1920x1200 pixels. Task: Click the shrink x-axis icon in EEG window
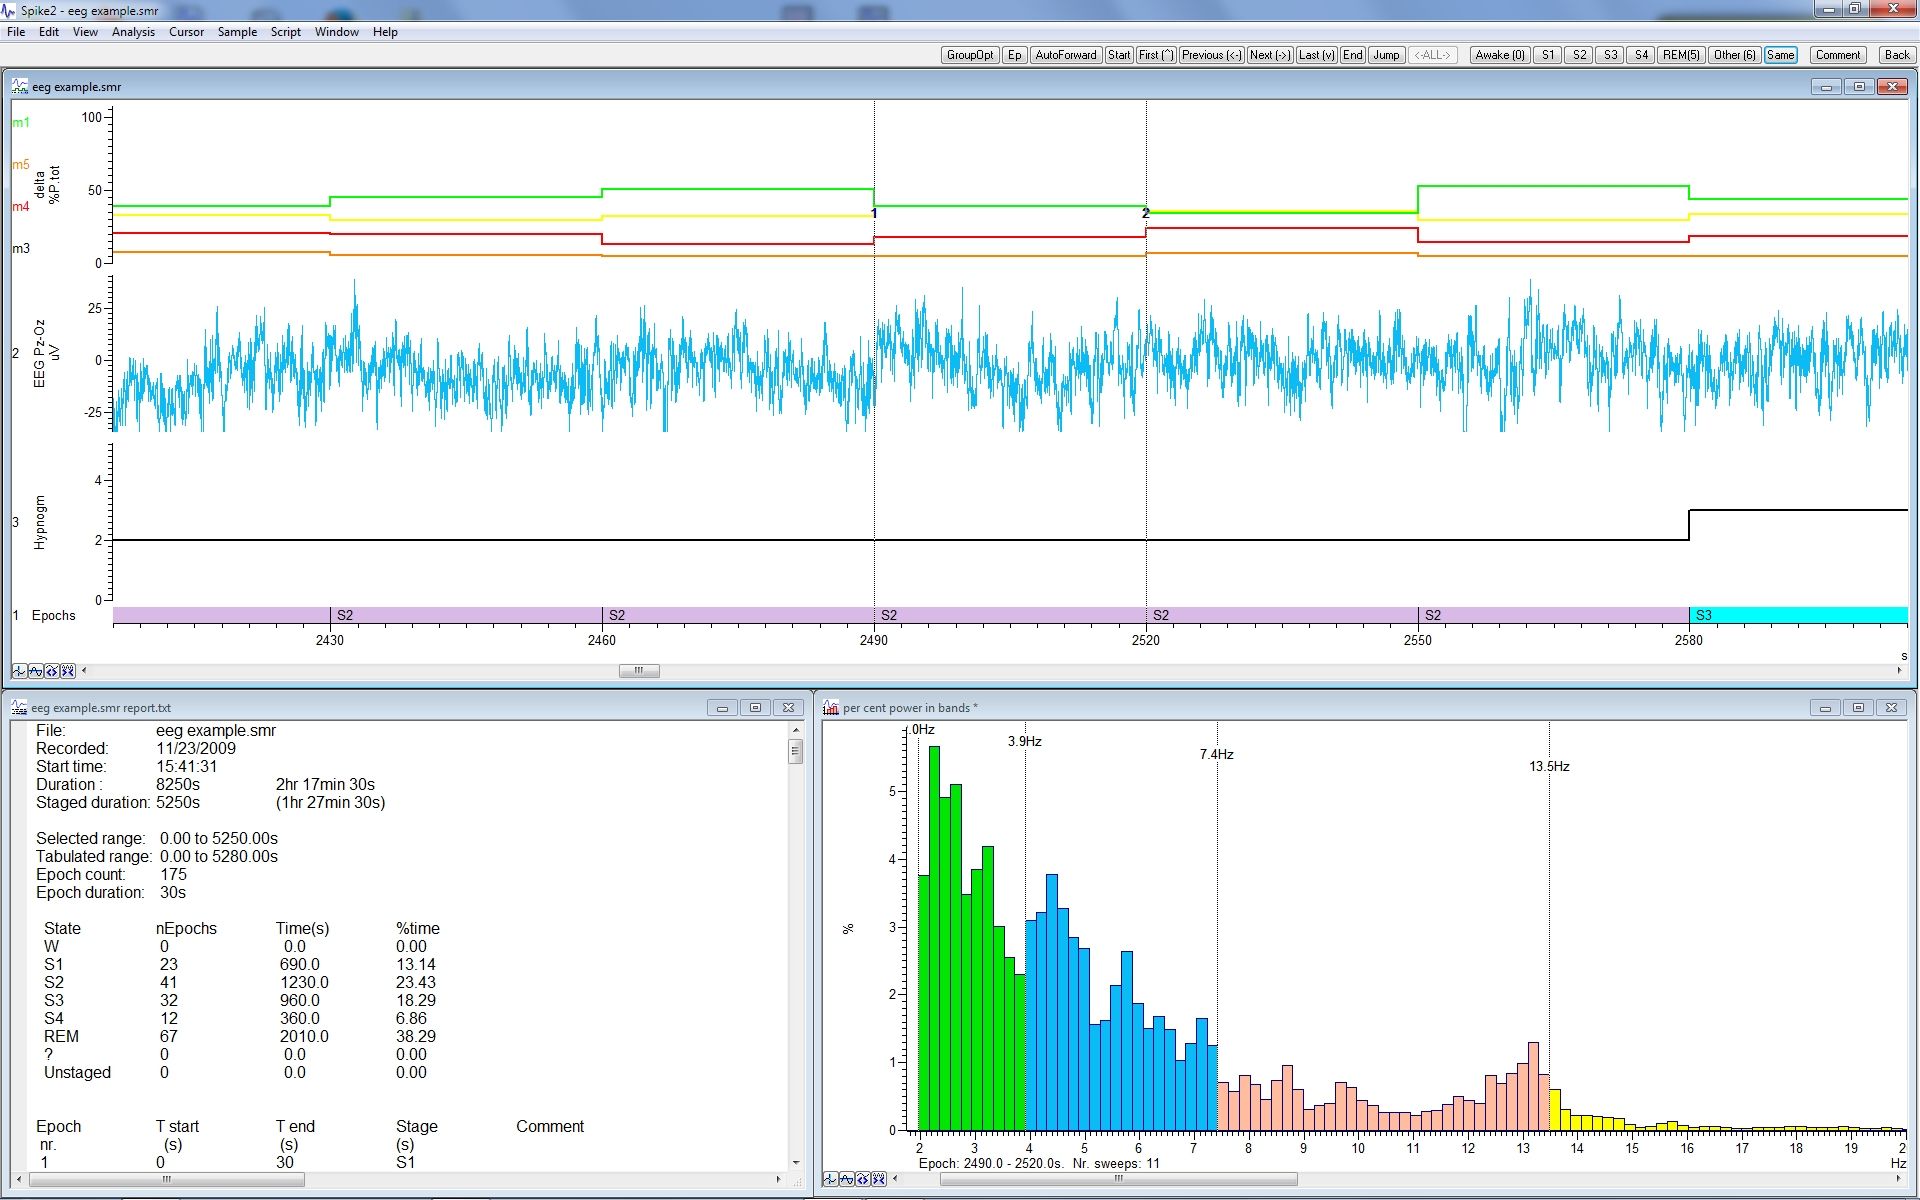point(67,671)
